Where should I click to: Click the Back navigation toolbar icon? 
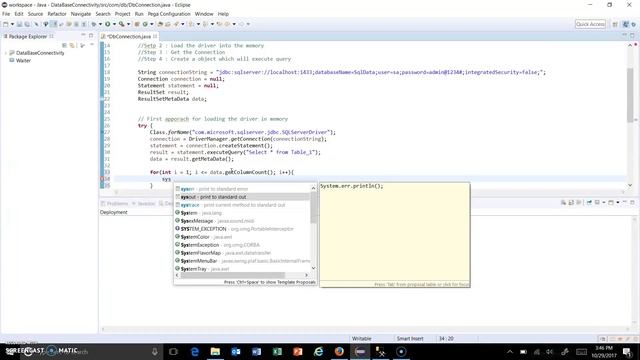click(x=227, y=24)
